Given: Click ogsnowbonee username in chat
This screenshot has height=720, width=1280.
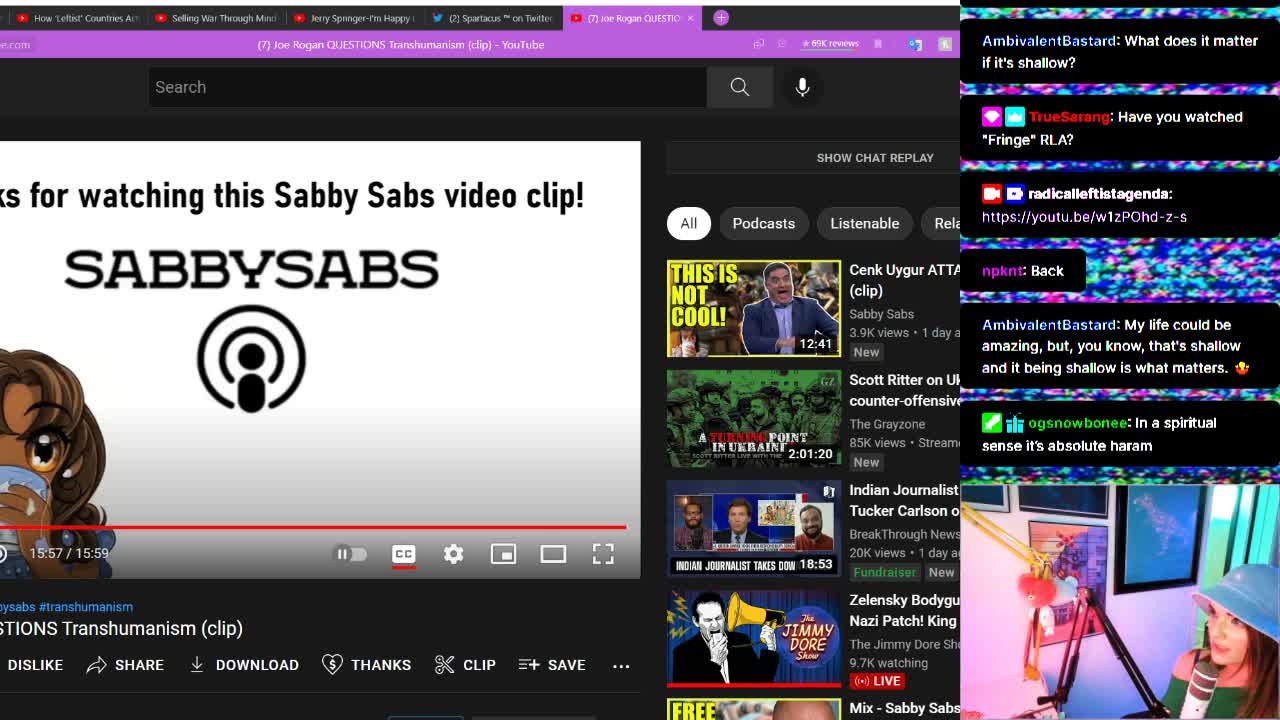Looking at the screenshot, I should (x=1077, y=423).
